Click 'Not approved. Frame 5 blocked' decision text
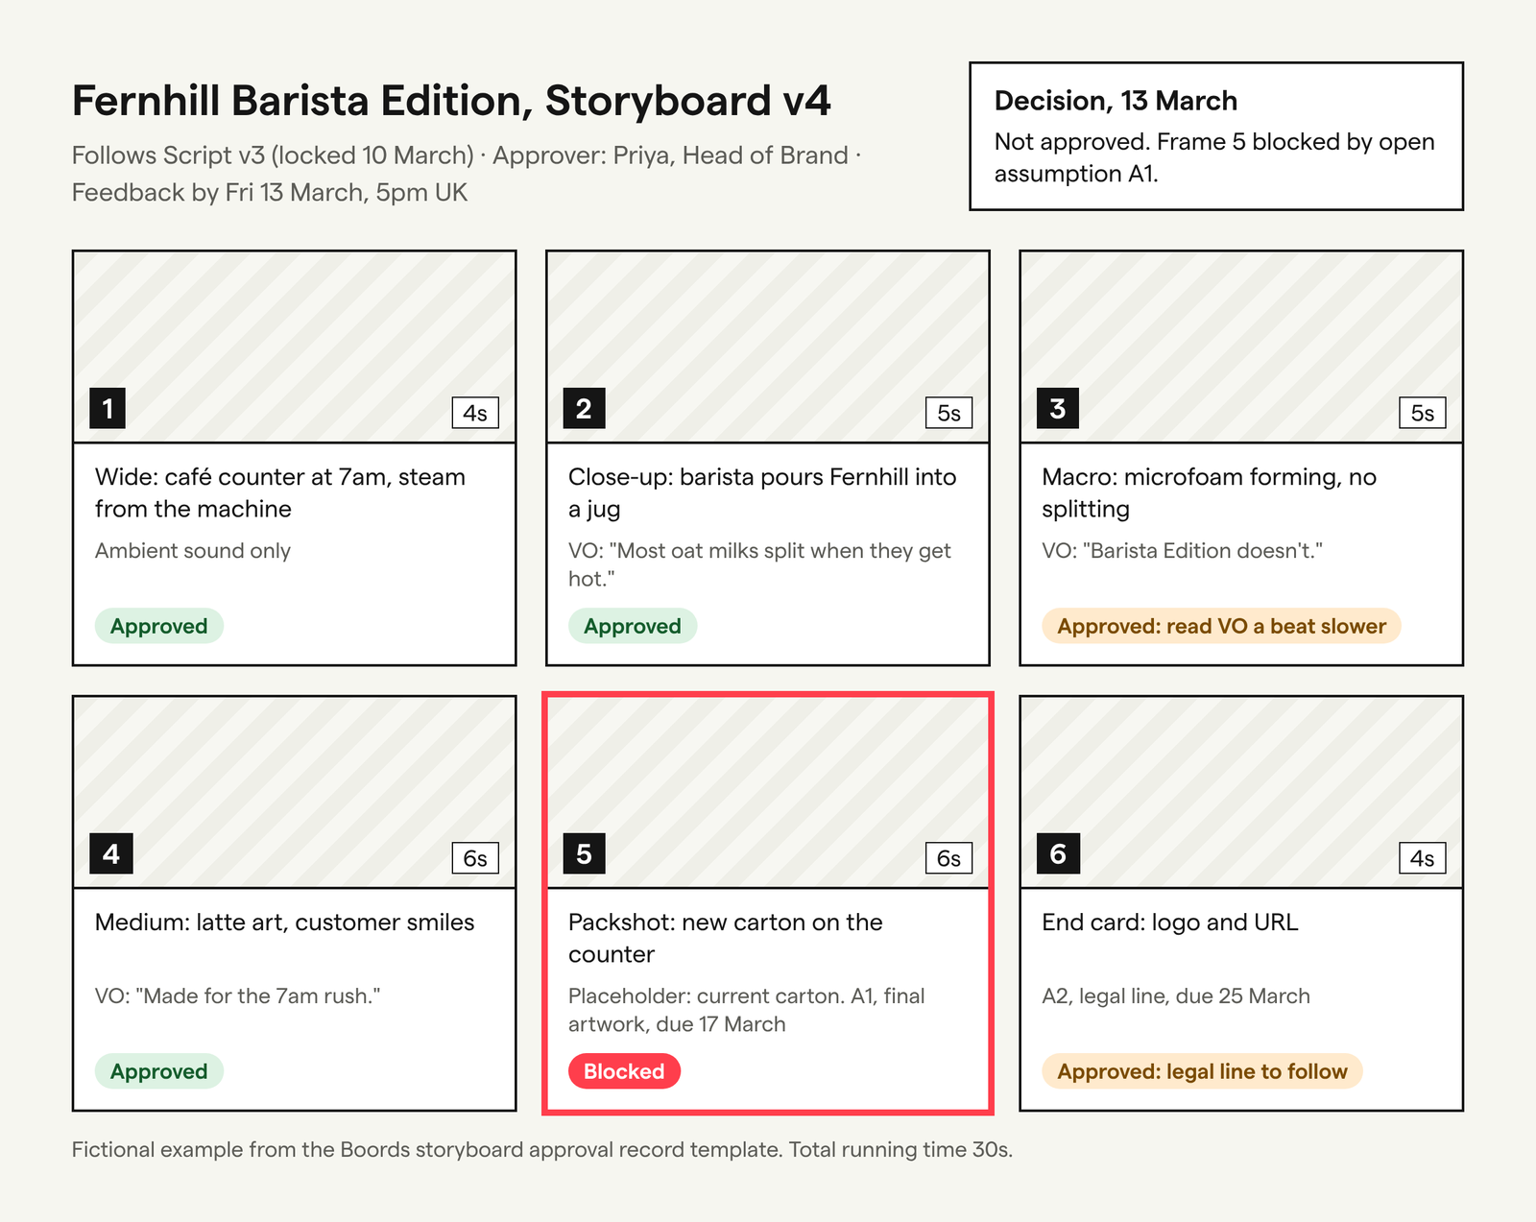 pos(1214,157)
